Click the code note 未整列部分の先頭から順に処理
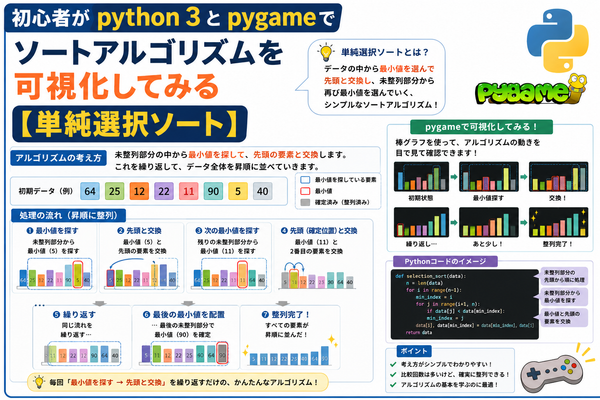Screen dimensions: 600x400 pos(564,276)
